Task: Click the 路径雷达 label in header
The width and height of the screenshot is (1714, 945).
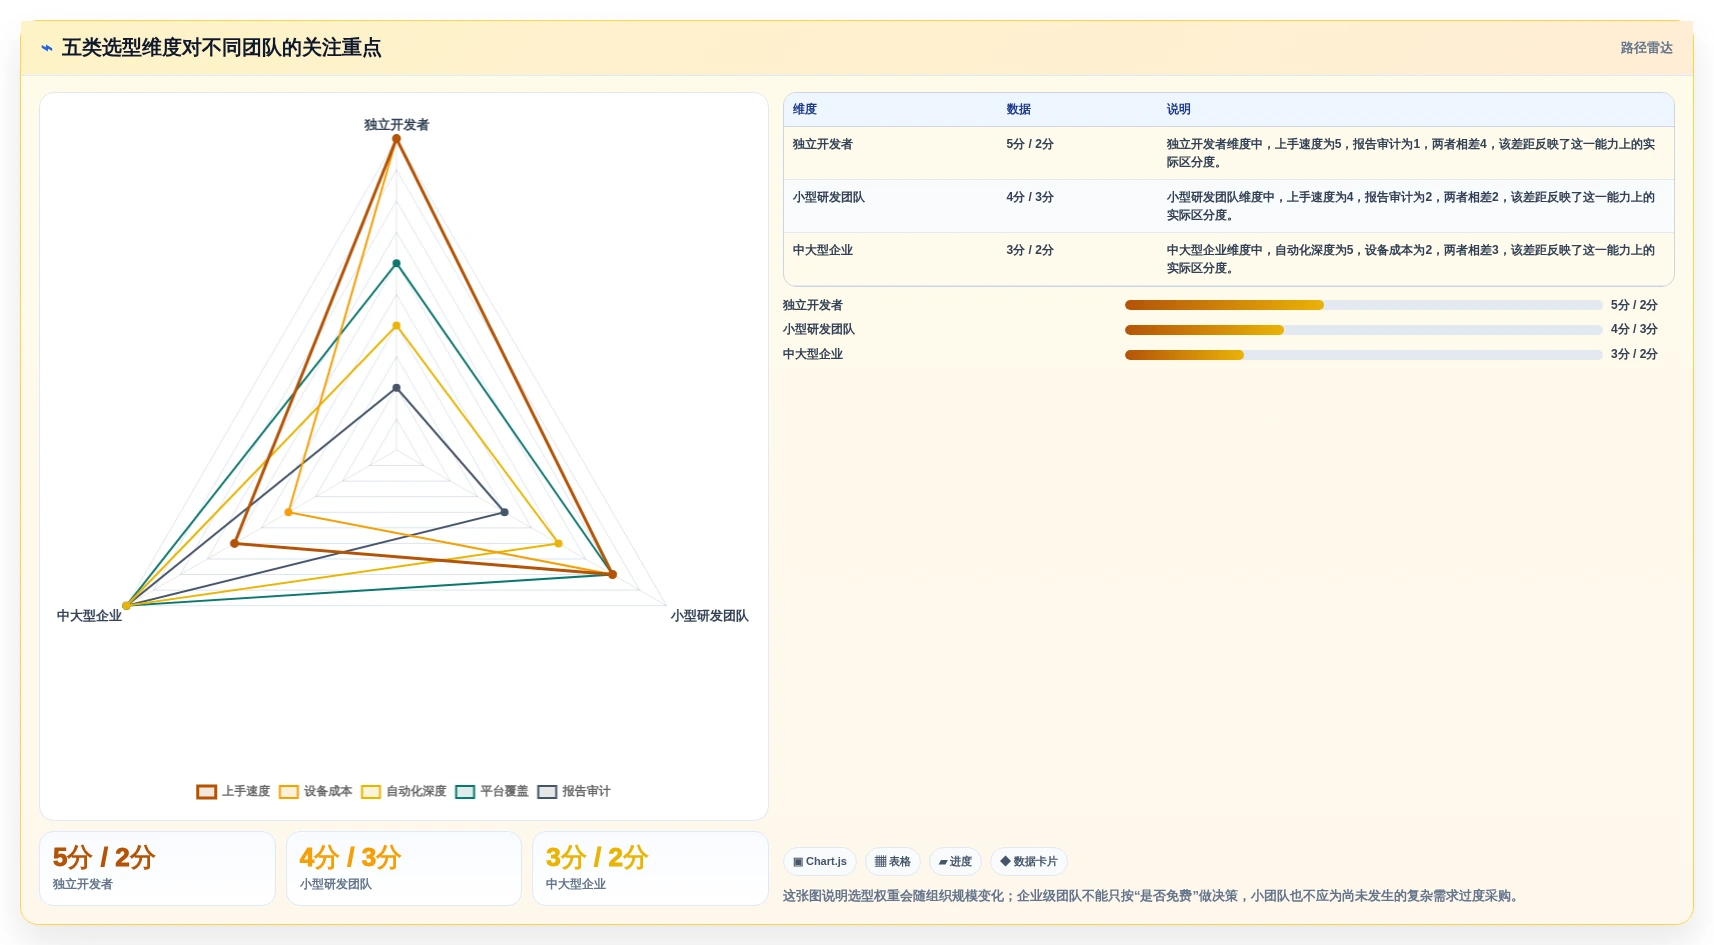Action: point(1646,48)
